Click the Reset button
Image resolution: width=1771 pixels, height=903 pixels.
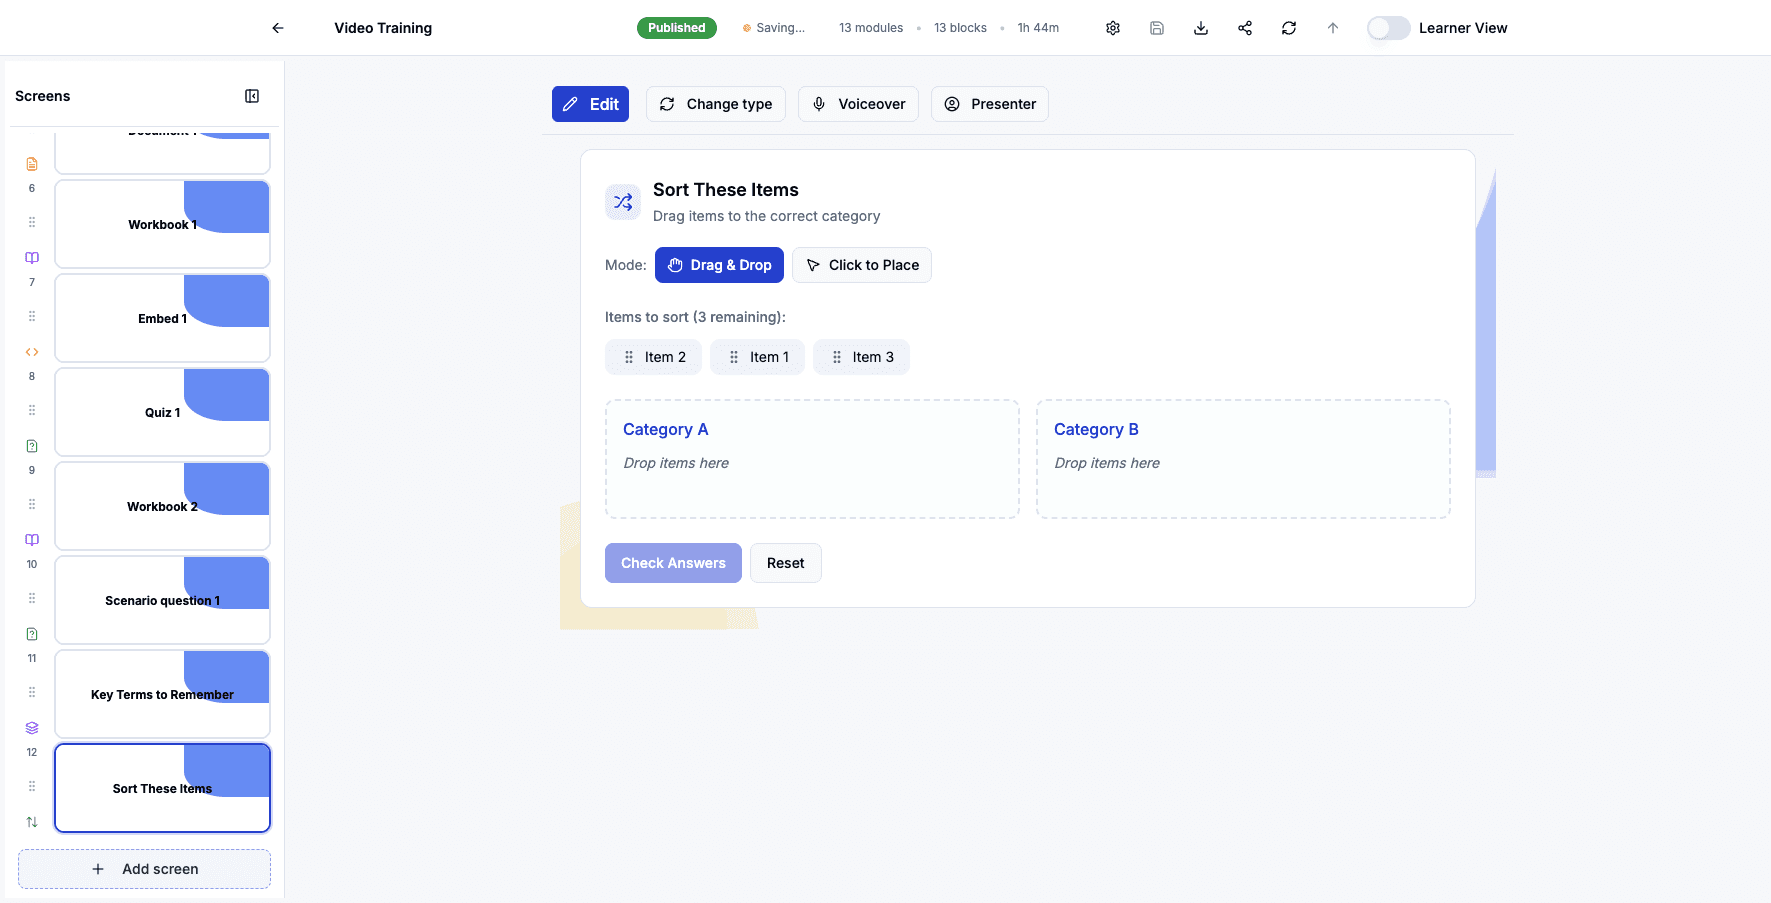[x=785, y=562]
